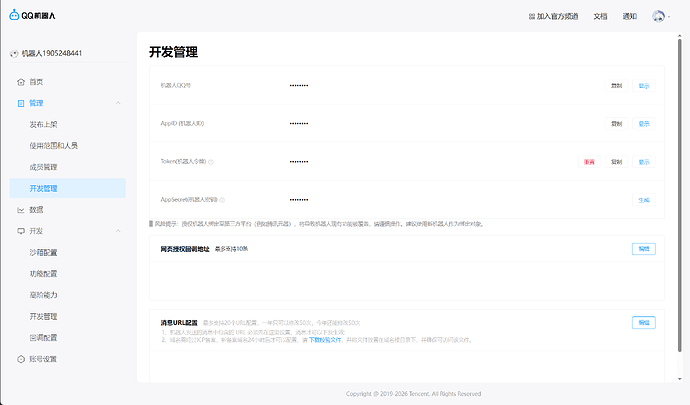Click 加入官方频道 in the top bar

557,16
